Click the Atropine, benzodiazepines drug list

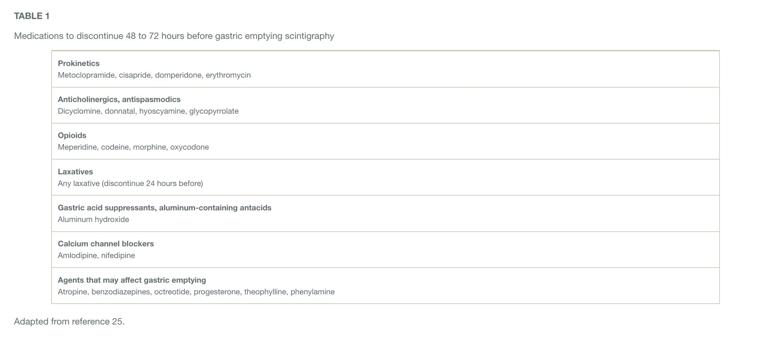click(x=196, y=292)
